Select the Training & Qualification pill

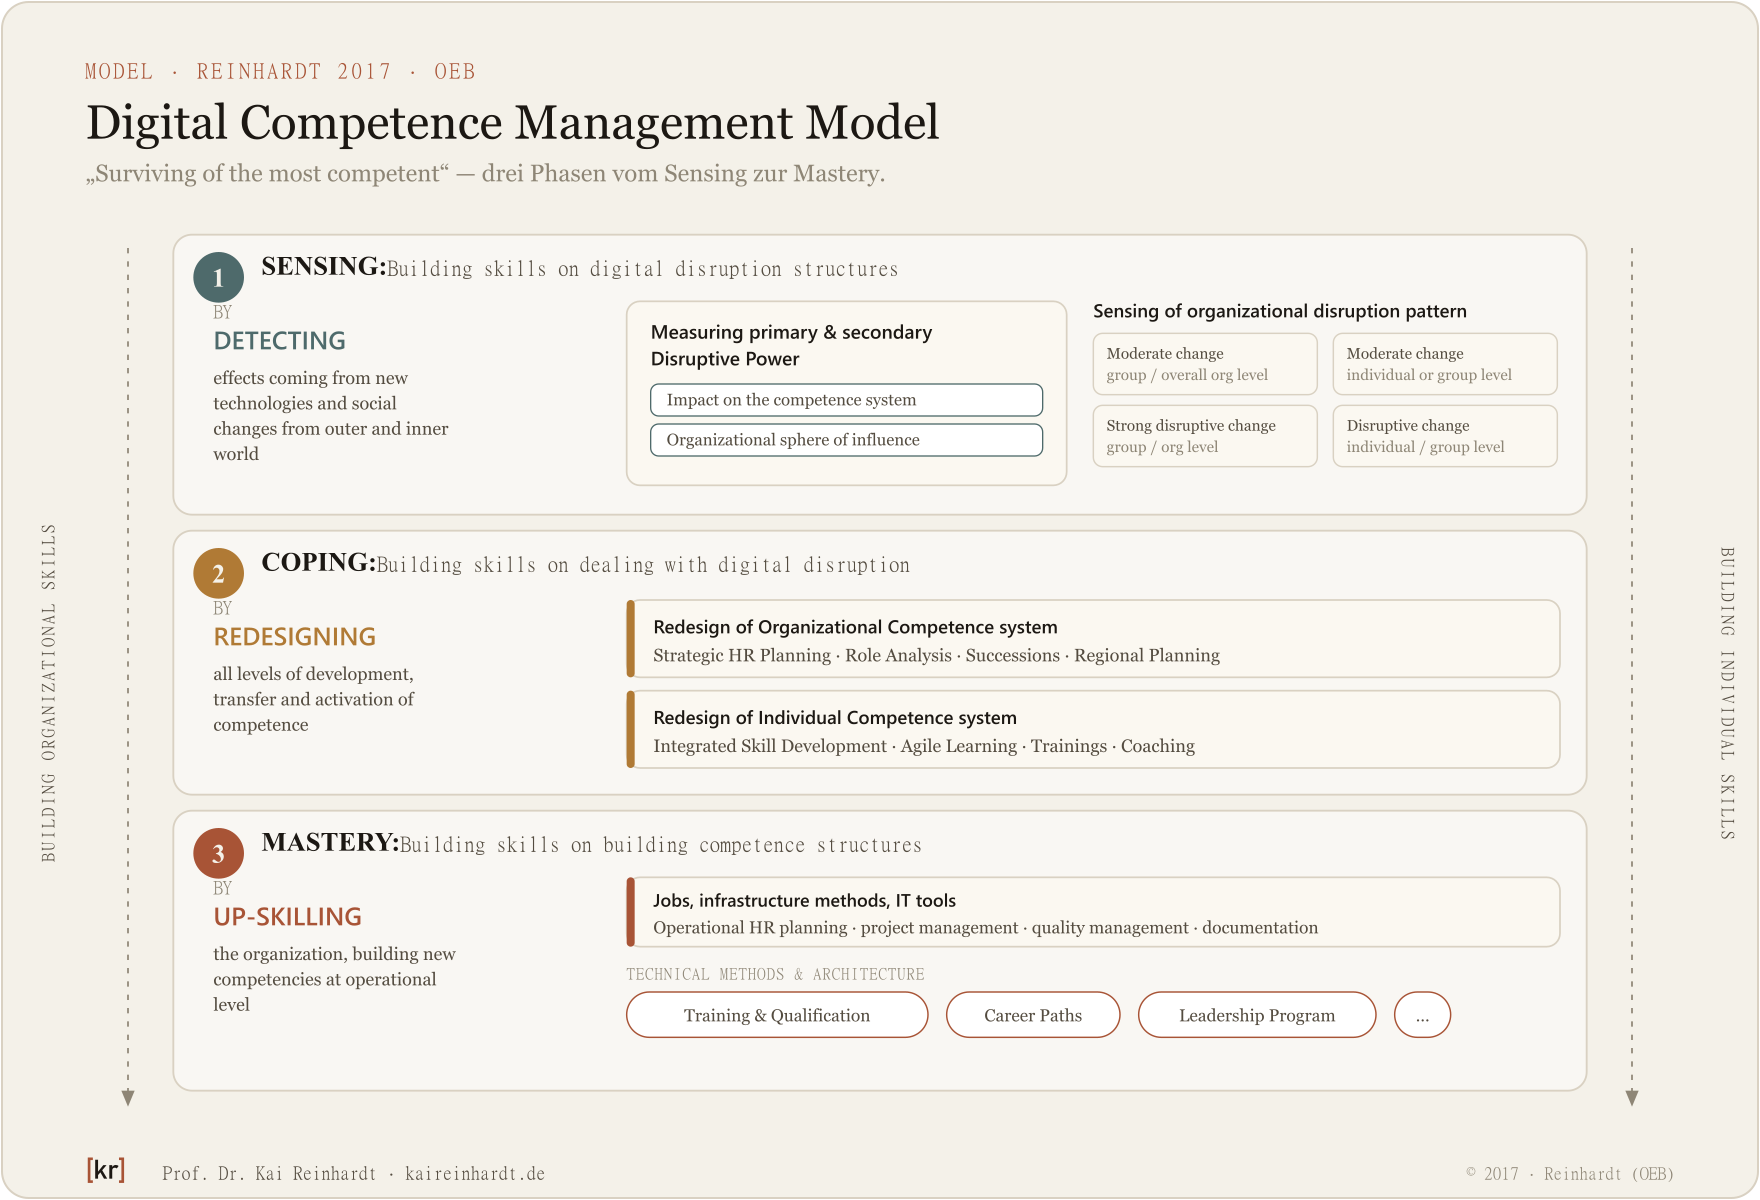(x=777, y=1015)
